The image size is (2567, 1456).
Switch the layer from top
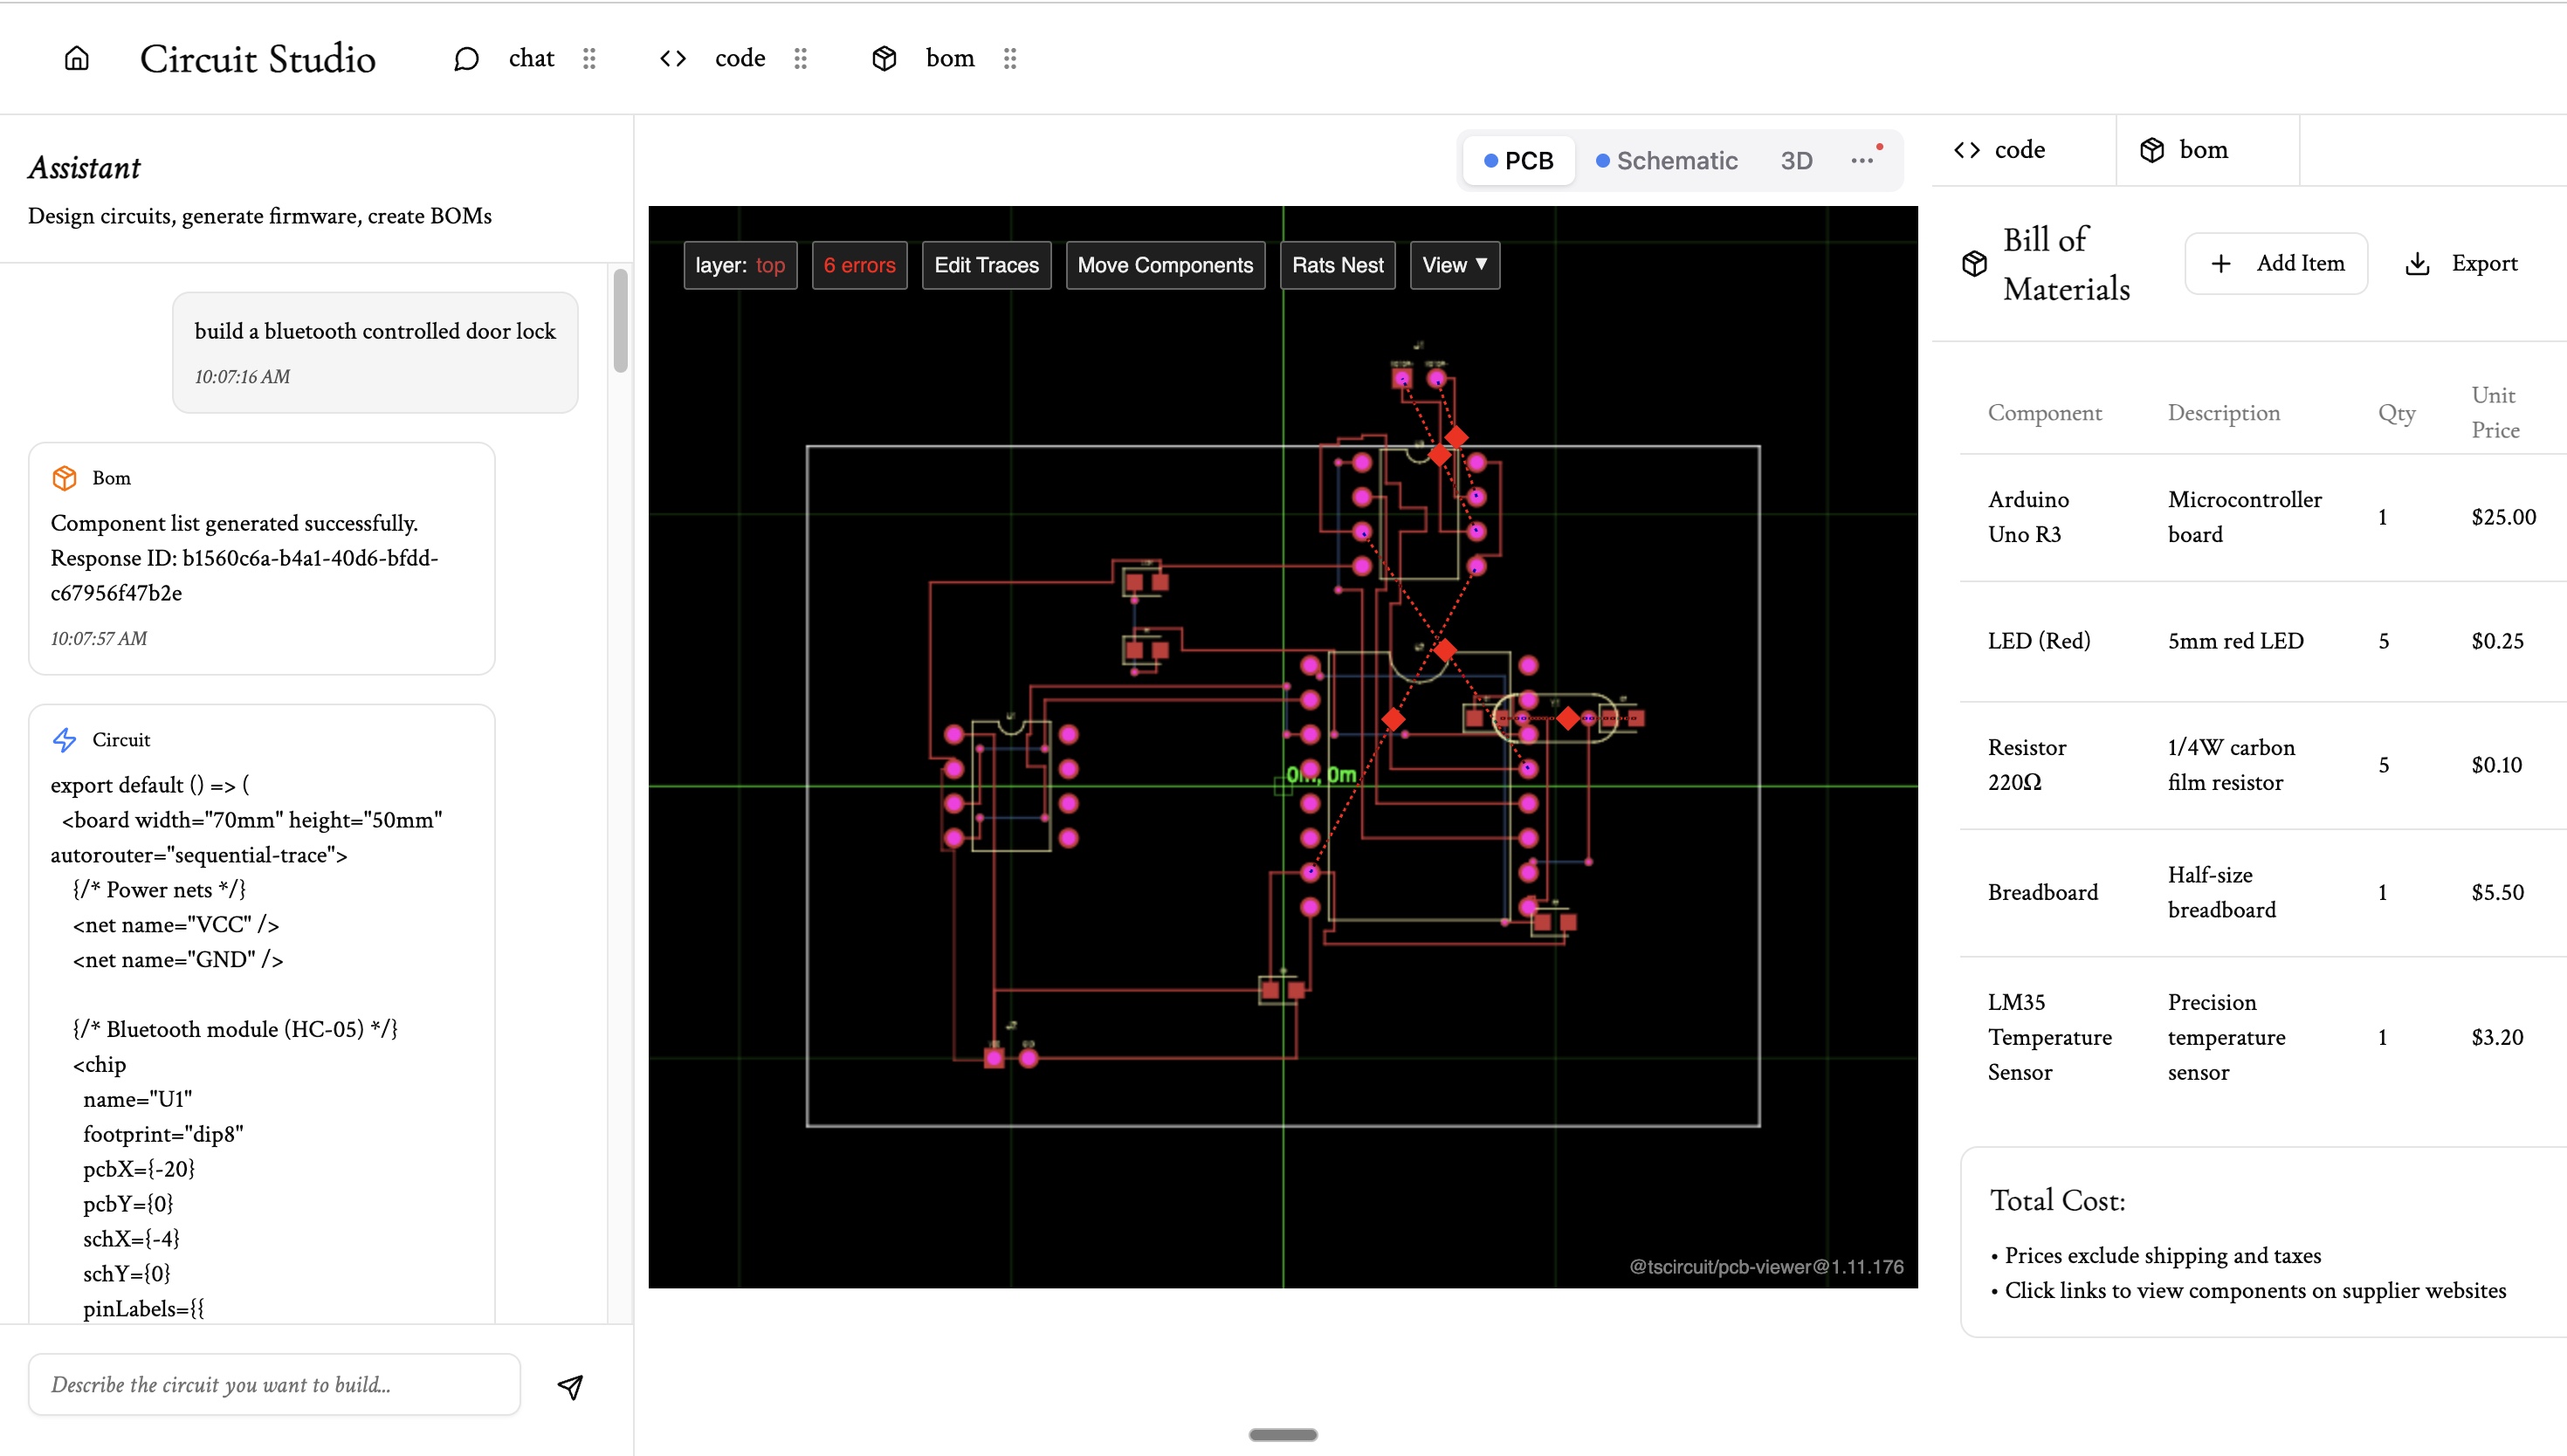pyautogui.click(x=740, y=265)
